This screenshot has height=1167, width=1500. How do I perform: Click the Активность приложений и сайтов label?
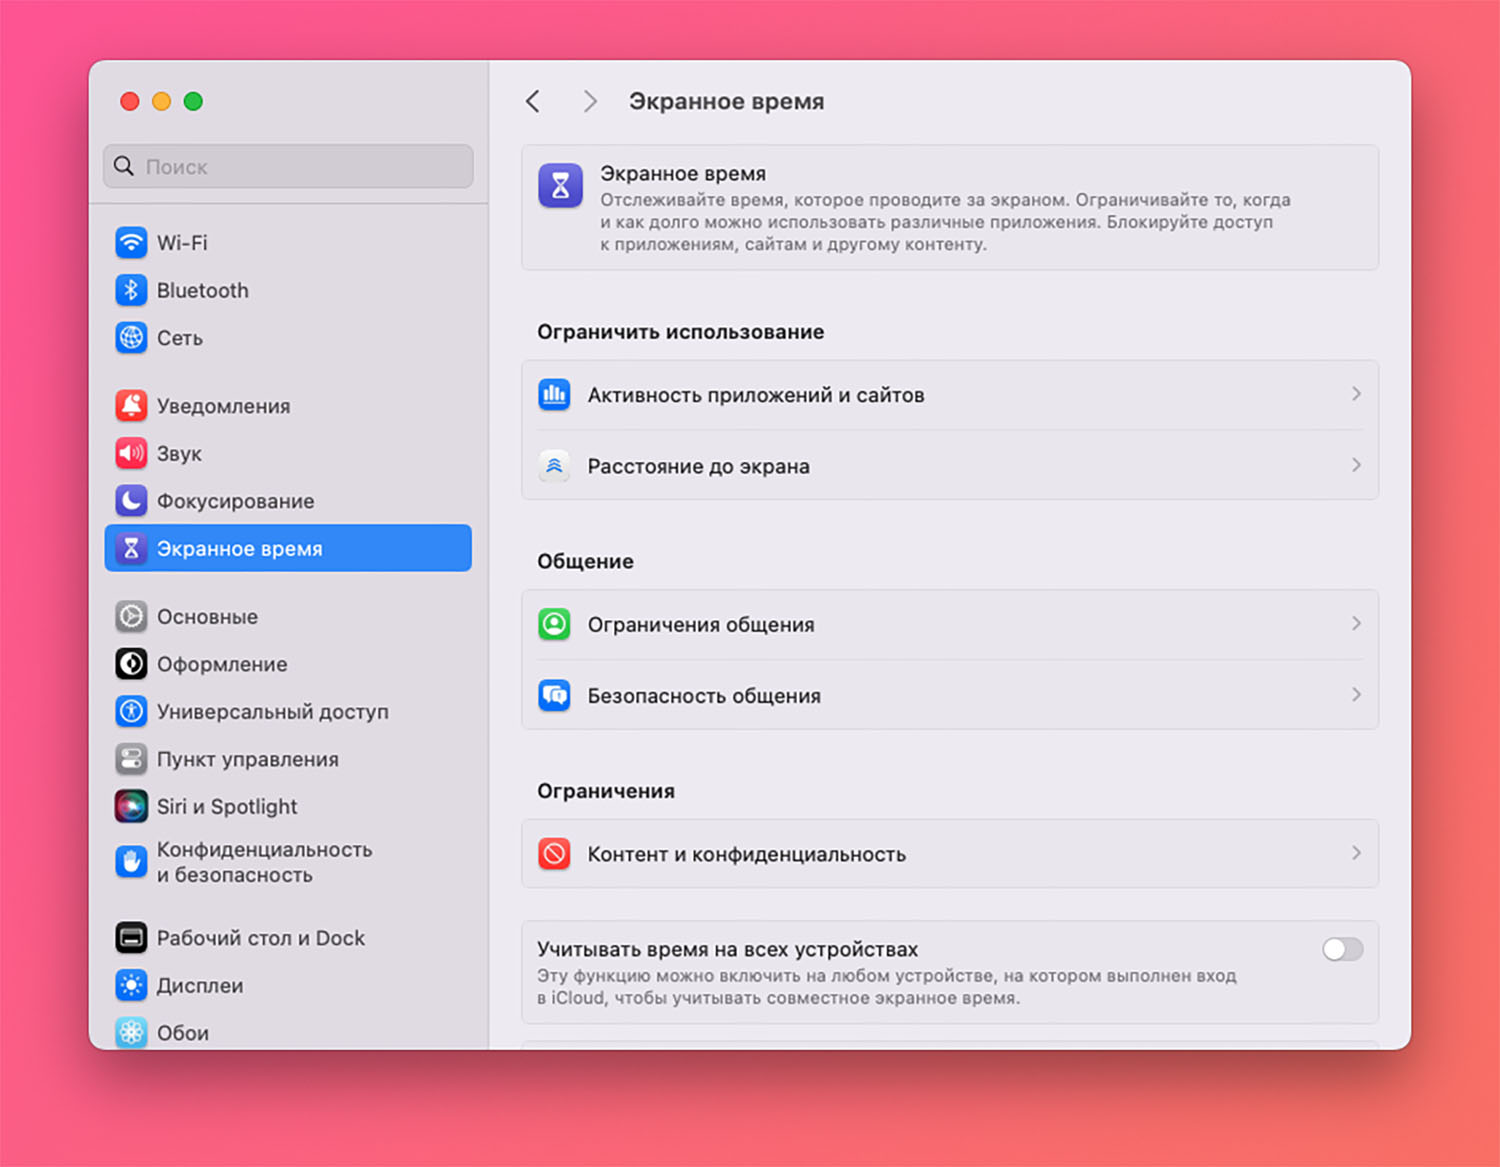[756, 395]
